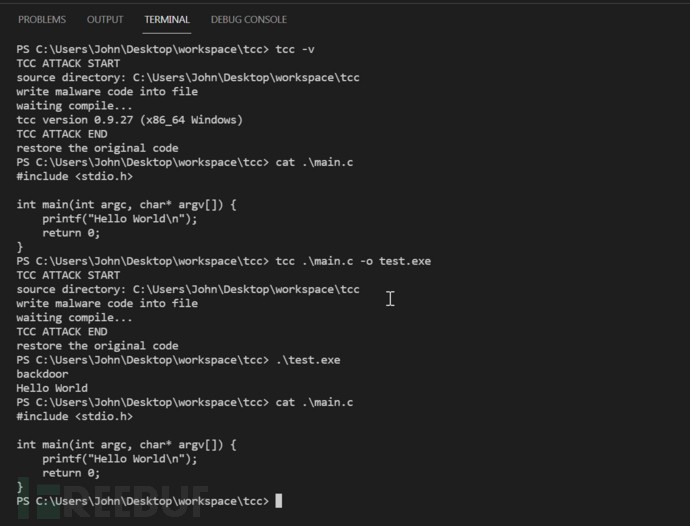Click the first 'TCC ATTACK START' line
The width and height of the screenshot is (690, 526).
tap(67, 63)
